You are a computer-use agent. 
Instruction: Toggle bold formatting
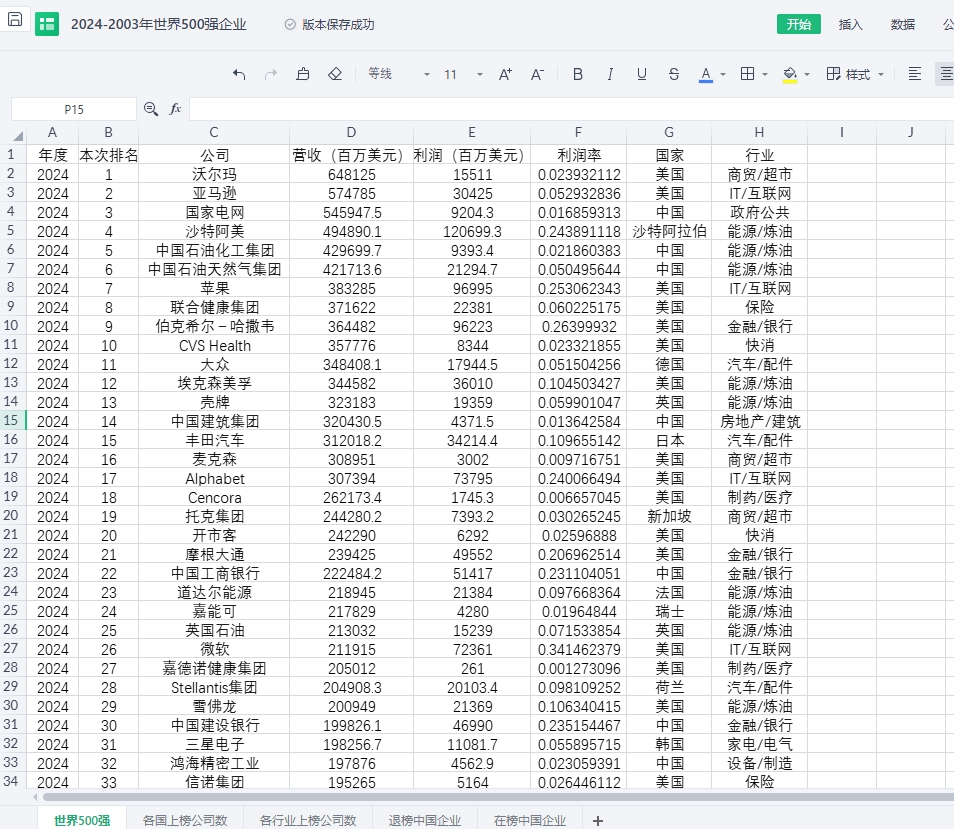point(578,74)
